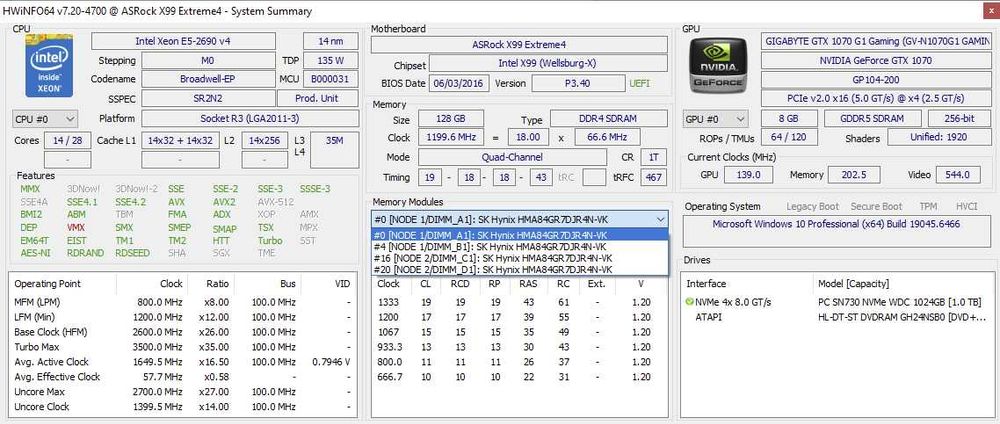Click the 14 nm process value
Image resolution: width=1000 pixels, height=424 pixels.
[x=330, y=41]
